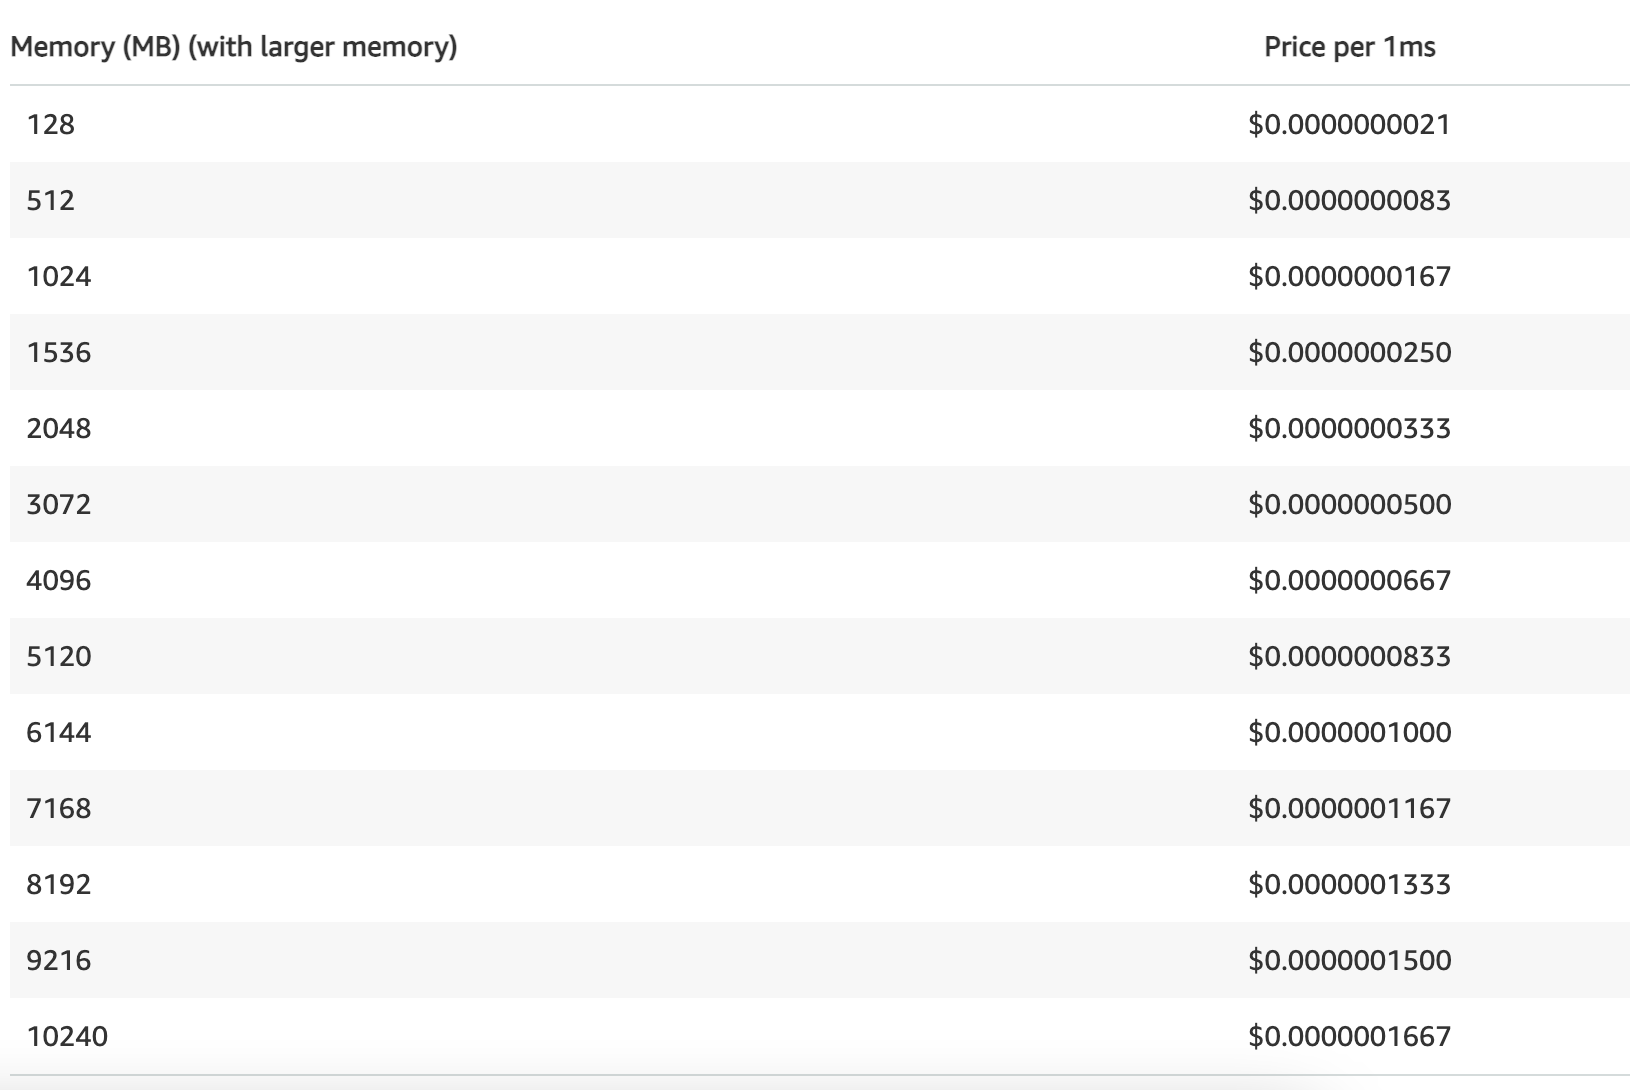Select the 9216 memory cell
Viewport: 1636px width, 1090px height.
pyautogui.click(x=59, y=960)
